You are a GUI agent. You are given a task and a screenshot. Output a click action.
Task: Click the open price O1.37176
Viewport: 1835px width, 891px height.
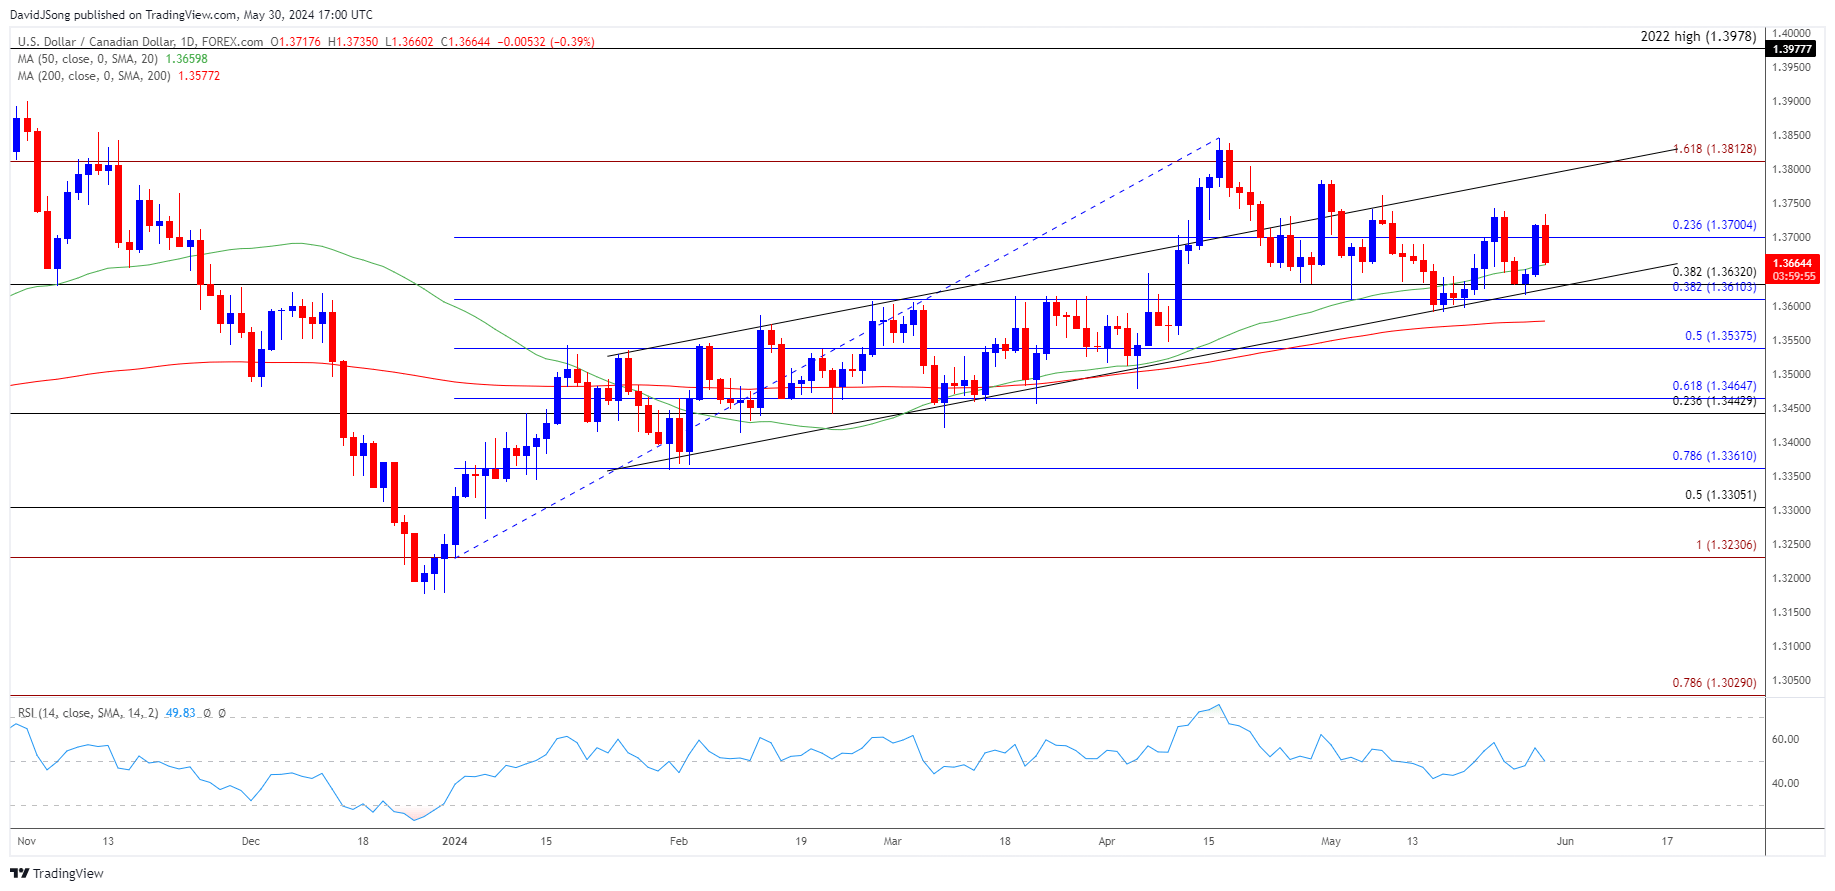pyautogui.click(x=296, y=42)
